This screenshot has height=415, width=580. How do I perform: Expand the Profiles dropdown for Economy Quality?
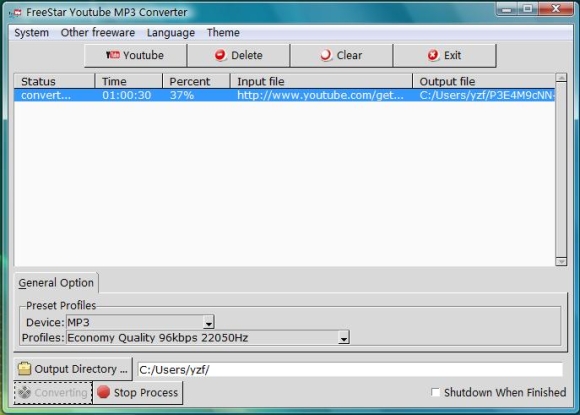pos(344,338)
